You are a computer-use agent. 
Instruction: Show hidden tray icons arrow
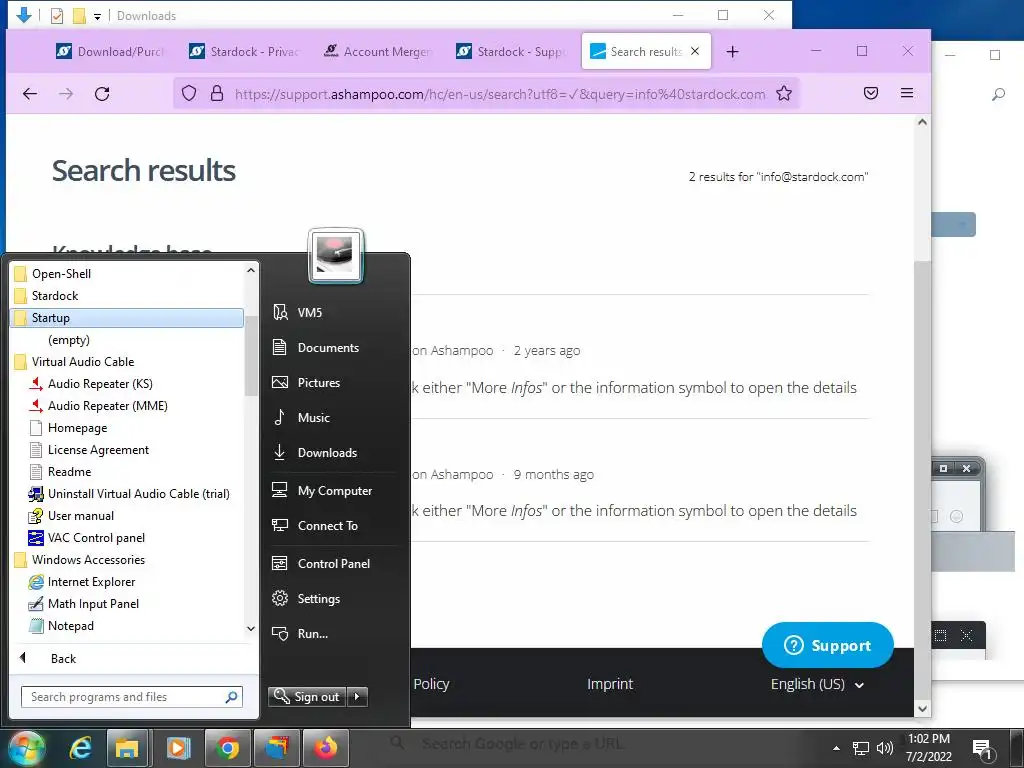pyautogui.click(x=836, y=748)
